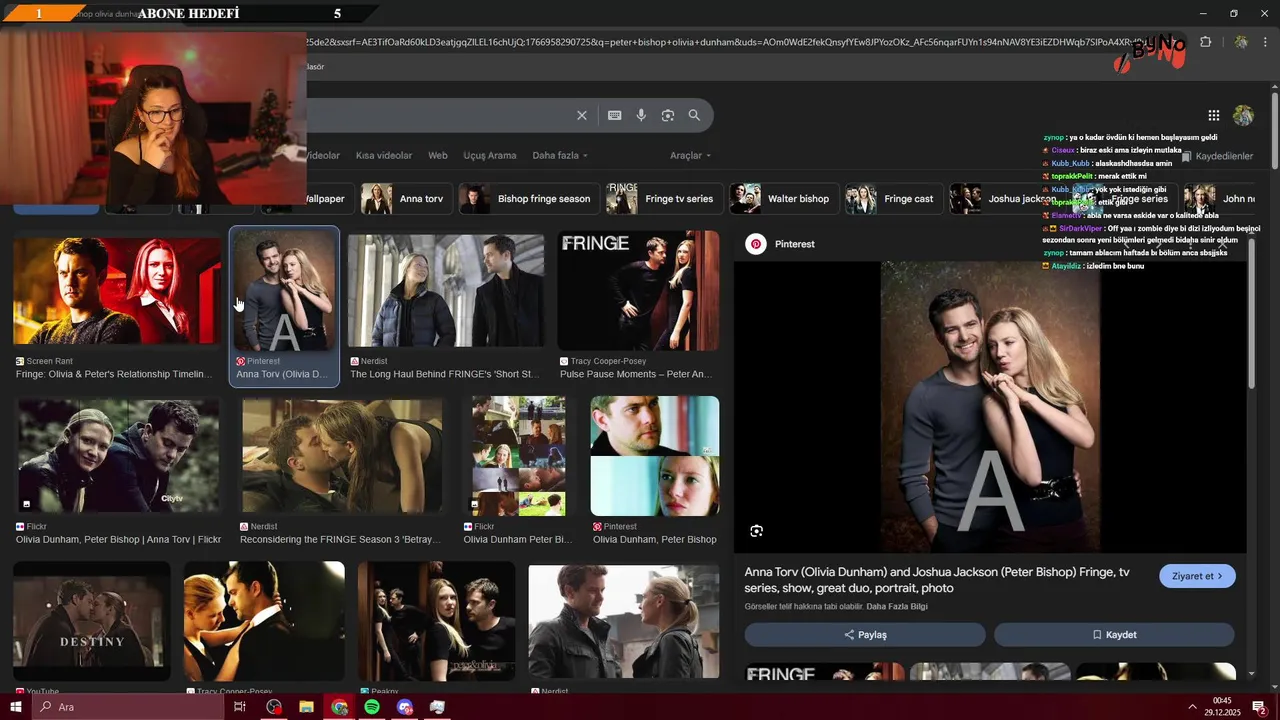Open the Kaydedilenler saved items link
The image size is (1280, 720).
tap(1217, 157)
